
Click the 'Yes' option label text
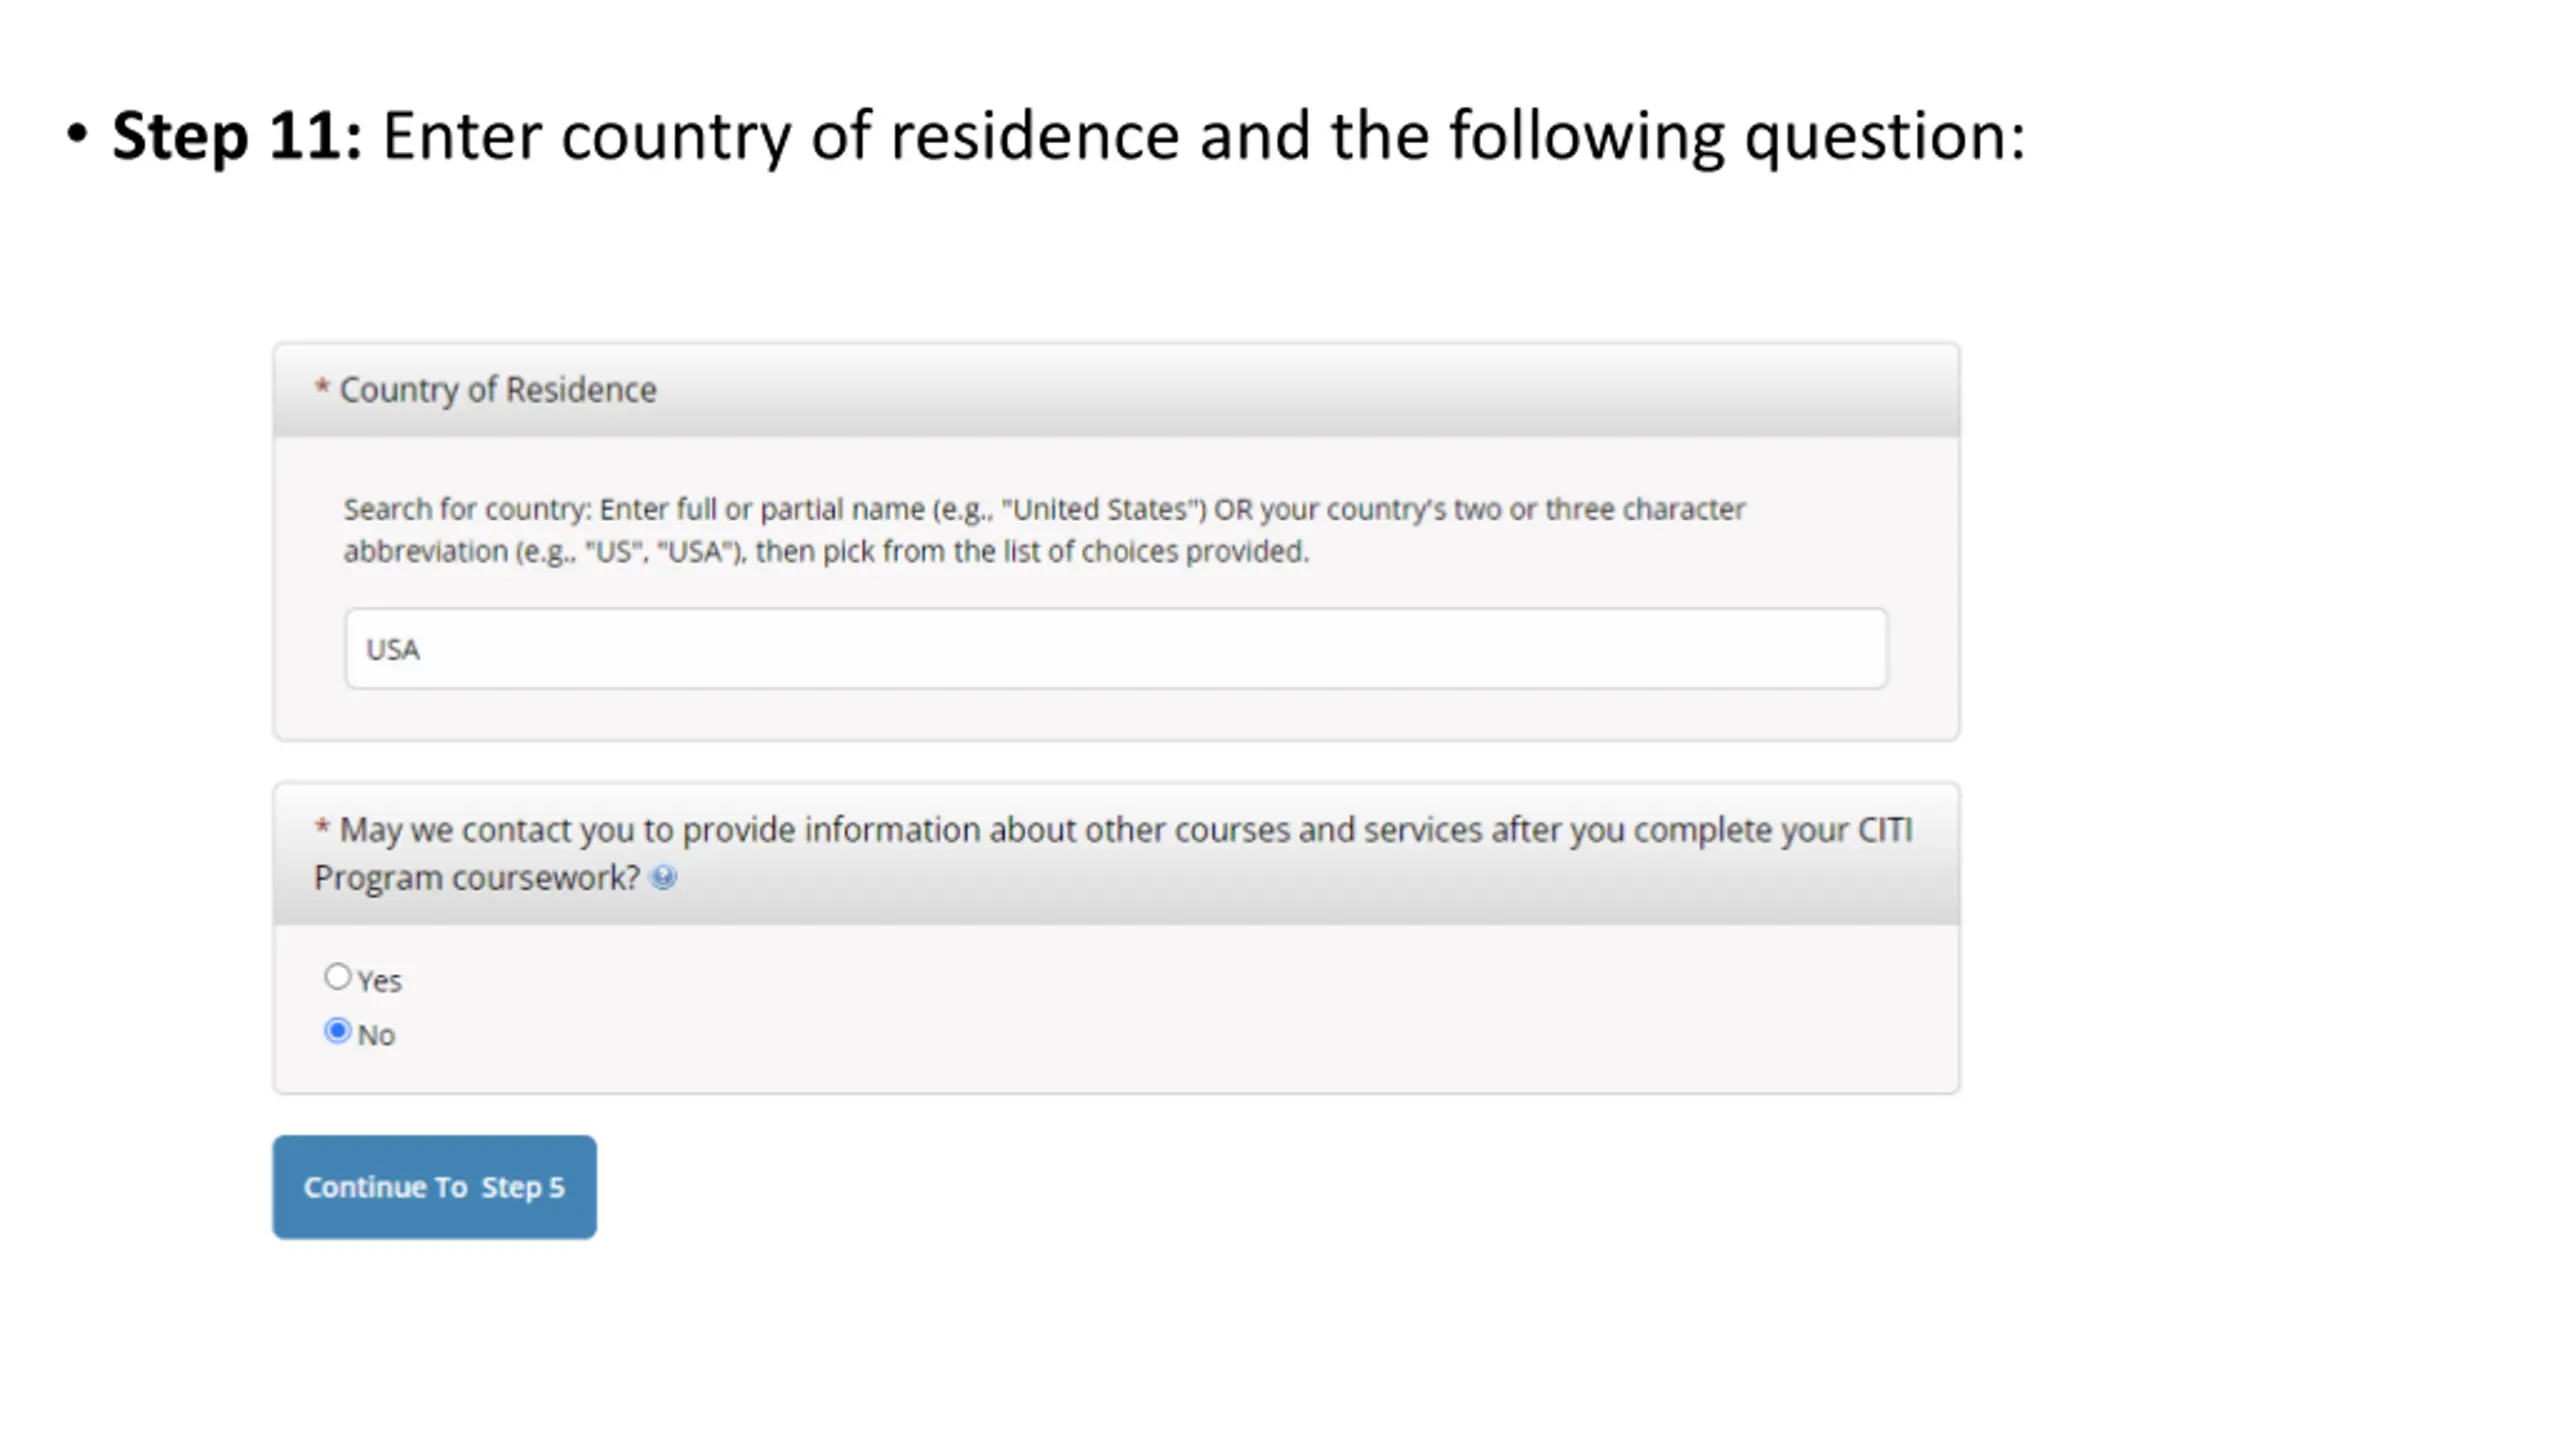click(380, 981)
